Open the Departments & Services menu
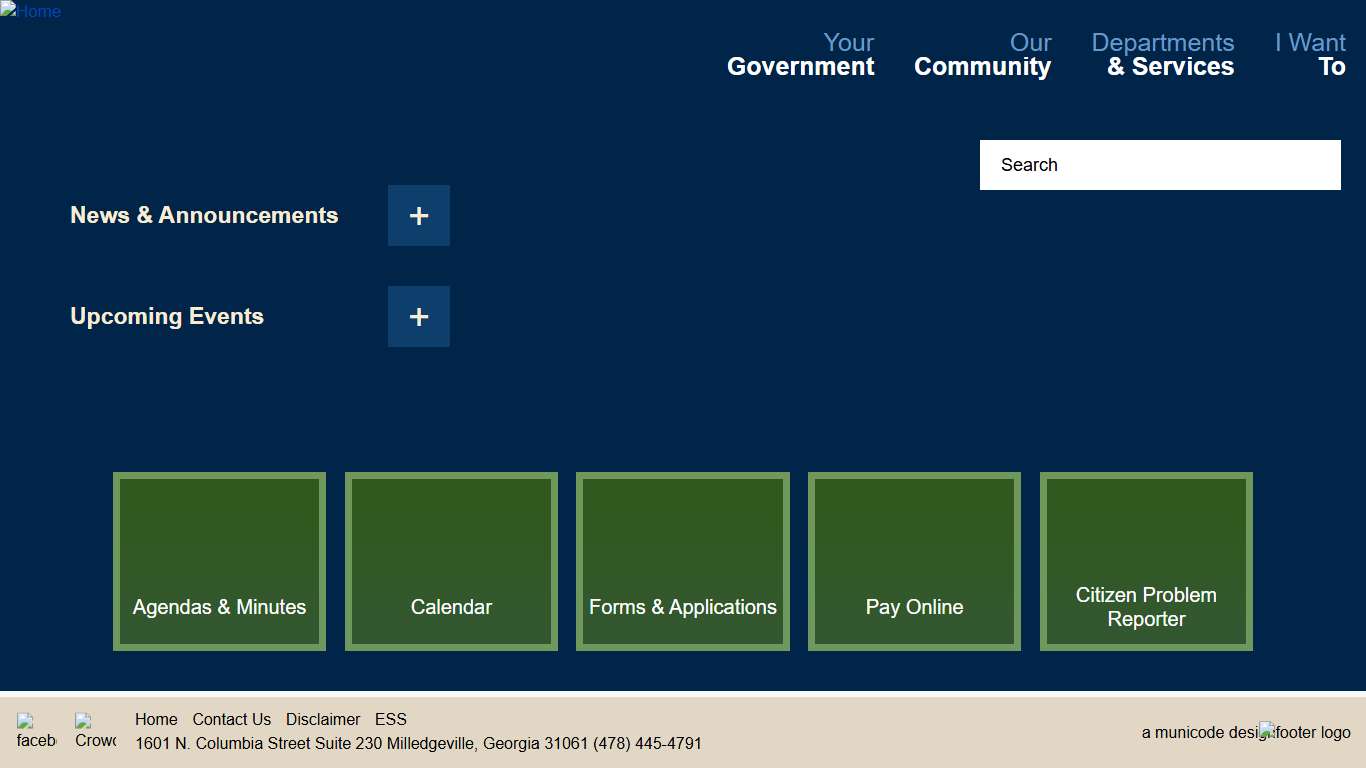The image size is (1366, 768). [1163, 54]
